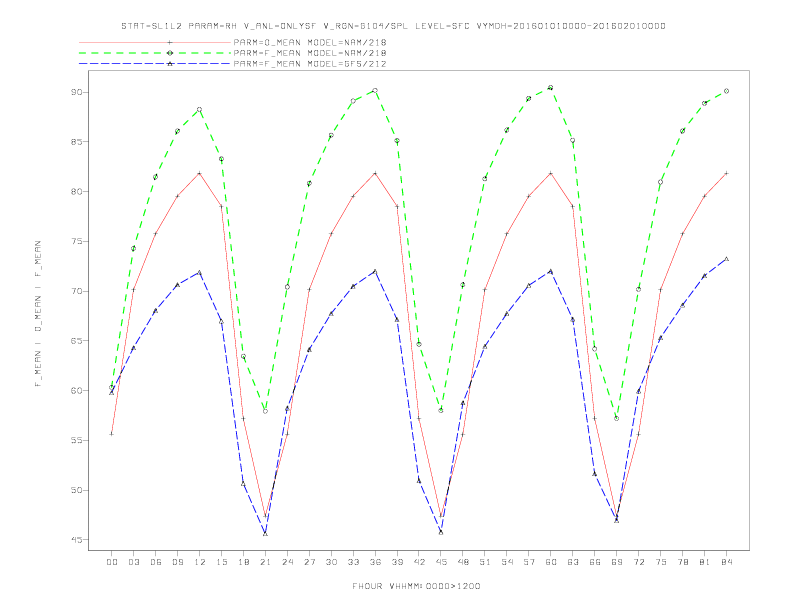Select legend entry PARM=F_MEAN MODEL=NAM/218

[310, 53]
